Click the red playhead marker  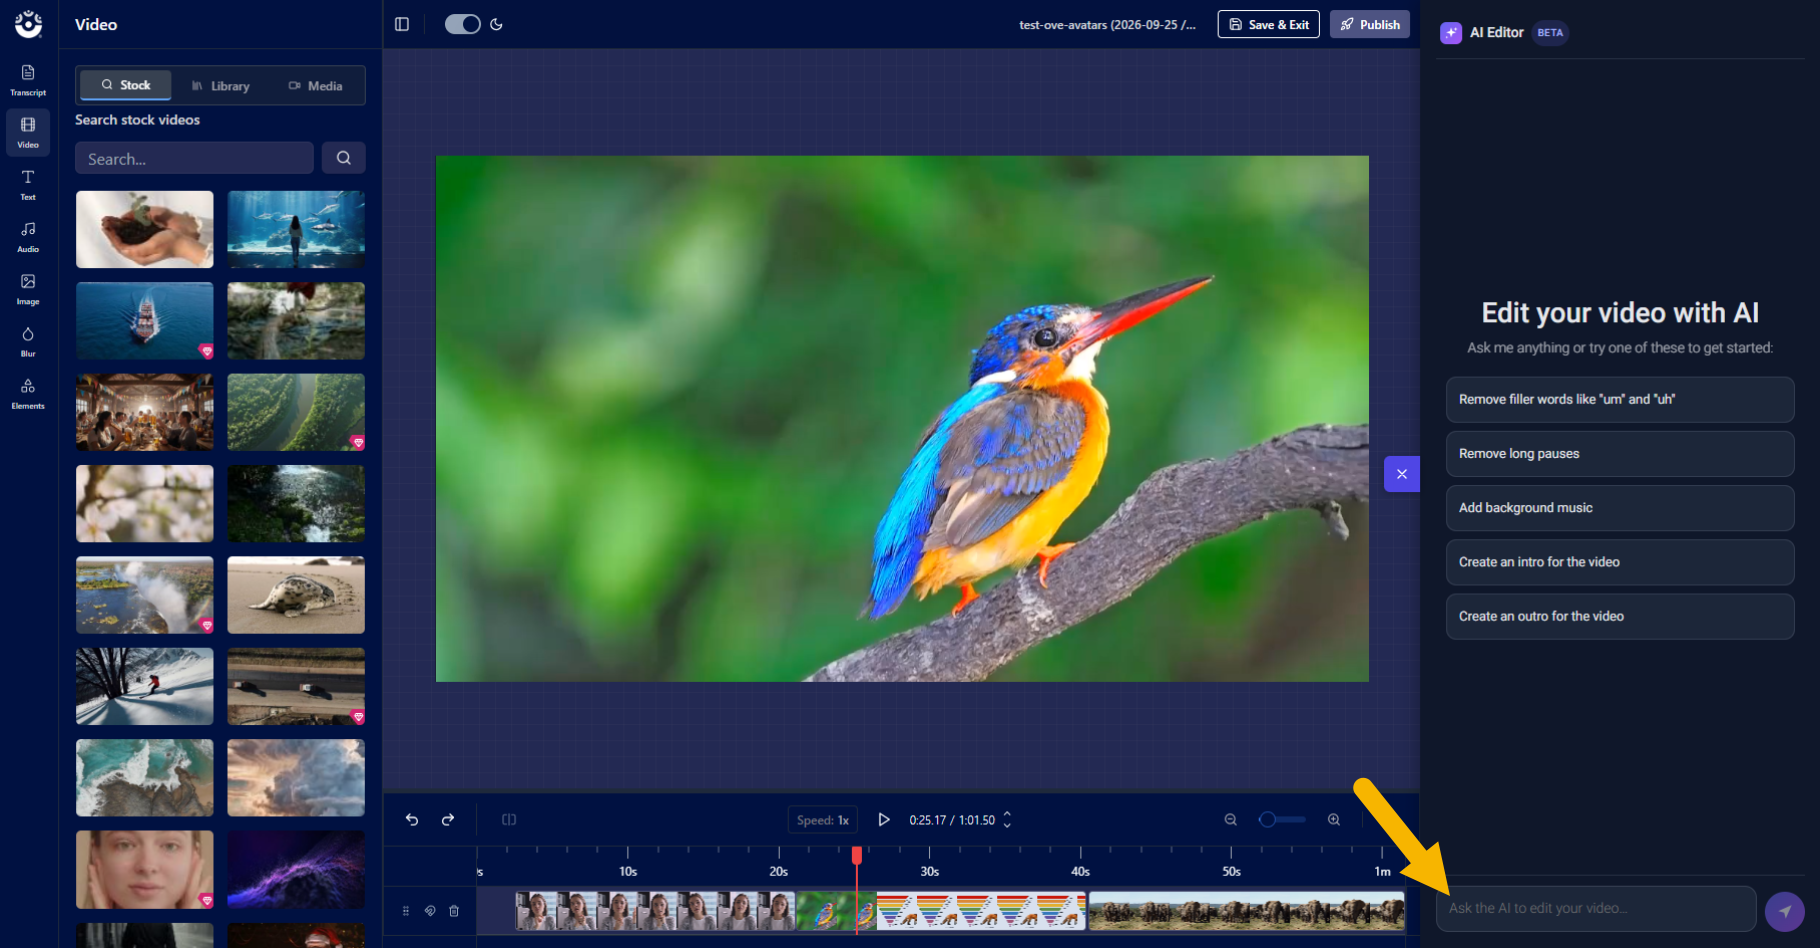(x=857, y=856)
